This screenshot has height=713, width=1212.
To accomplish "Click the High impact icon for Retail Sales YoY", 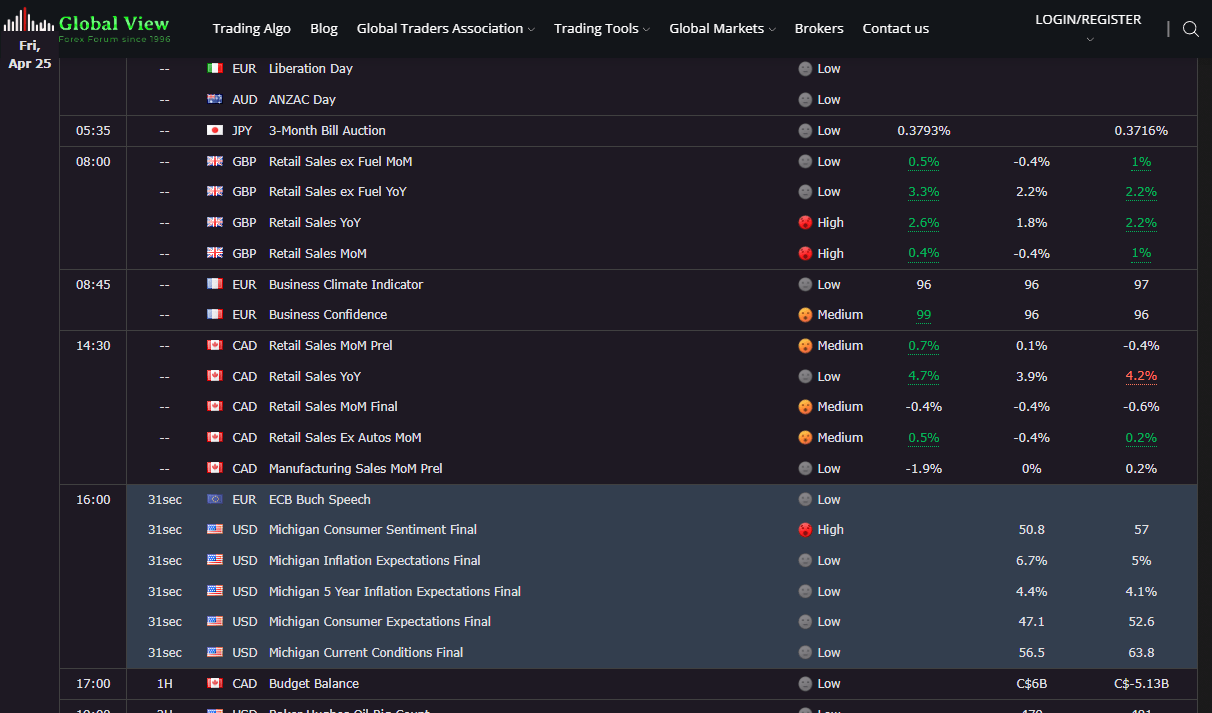I will click(805, 223).
